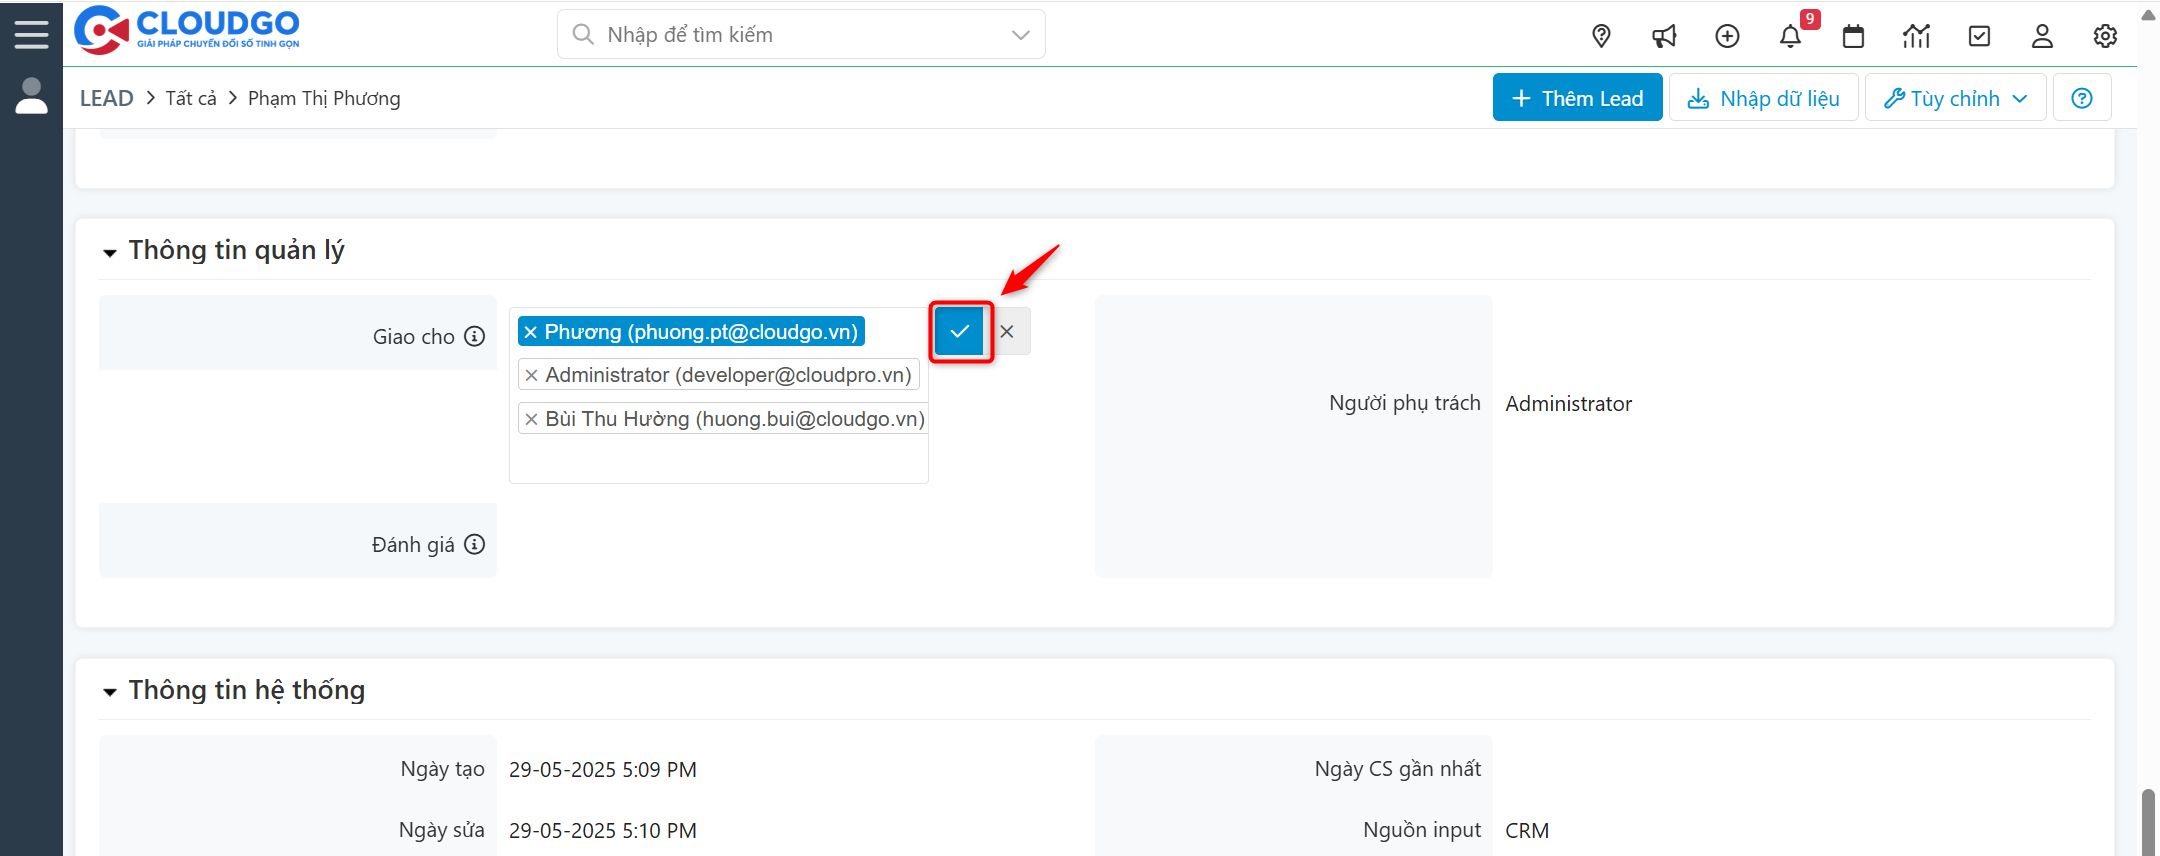This screenshot has width=2160, height=856.
Task: Click the Người phụ trách label
Action: pos(1405,403)
